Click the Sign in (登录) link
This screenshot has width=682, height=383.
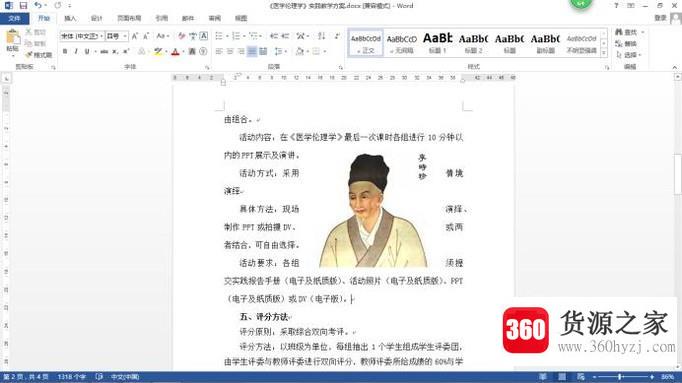tap(661, 18)
